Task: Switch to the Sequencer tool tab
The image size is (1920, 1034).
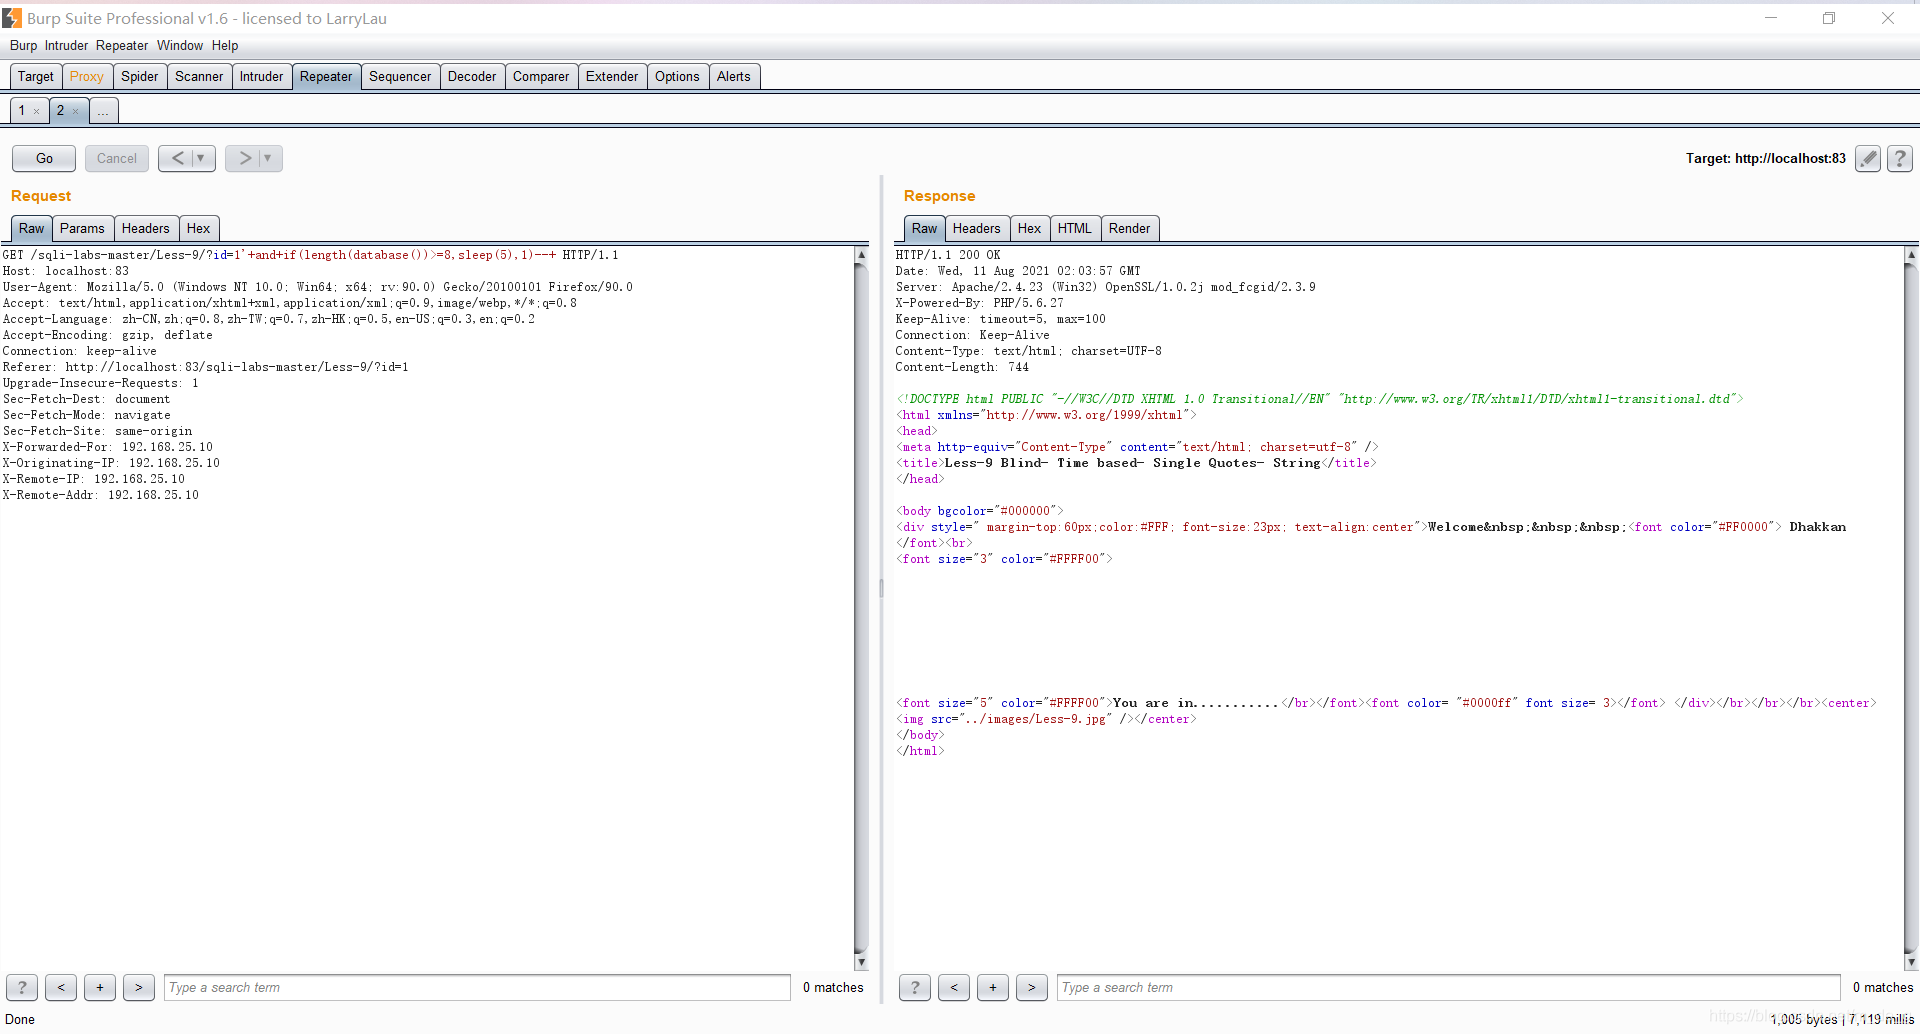Action: pyautogui.click(x=400, y=76)
